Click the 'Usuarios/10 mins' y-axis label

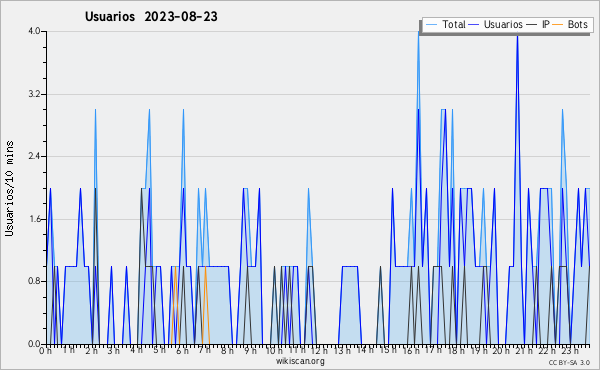click(9, 189)
